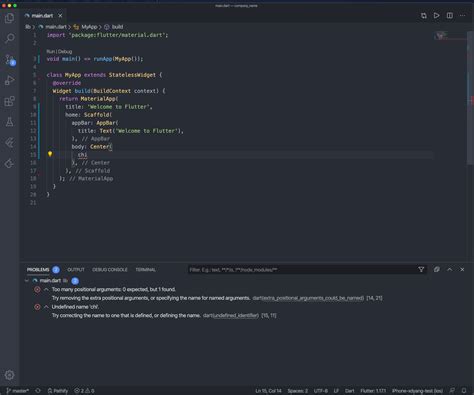Click problem count badge on Problems tab
This screenshot has height=395, width=474.
point(56,270)
